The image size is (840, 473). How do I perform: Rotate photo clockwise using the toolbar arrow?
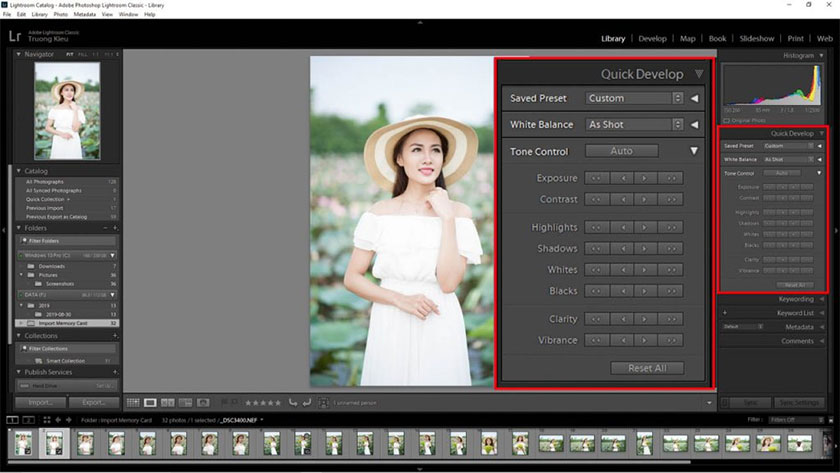coord(306,402)
